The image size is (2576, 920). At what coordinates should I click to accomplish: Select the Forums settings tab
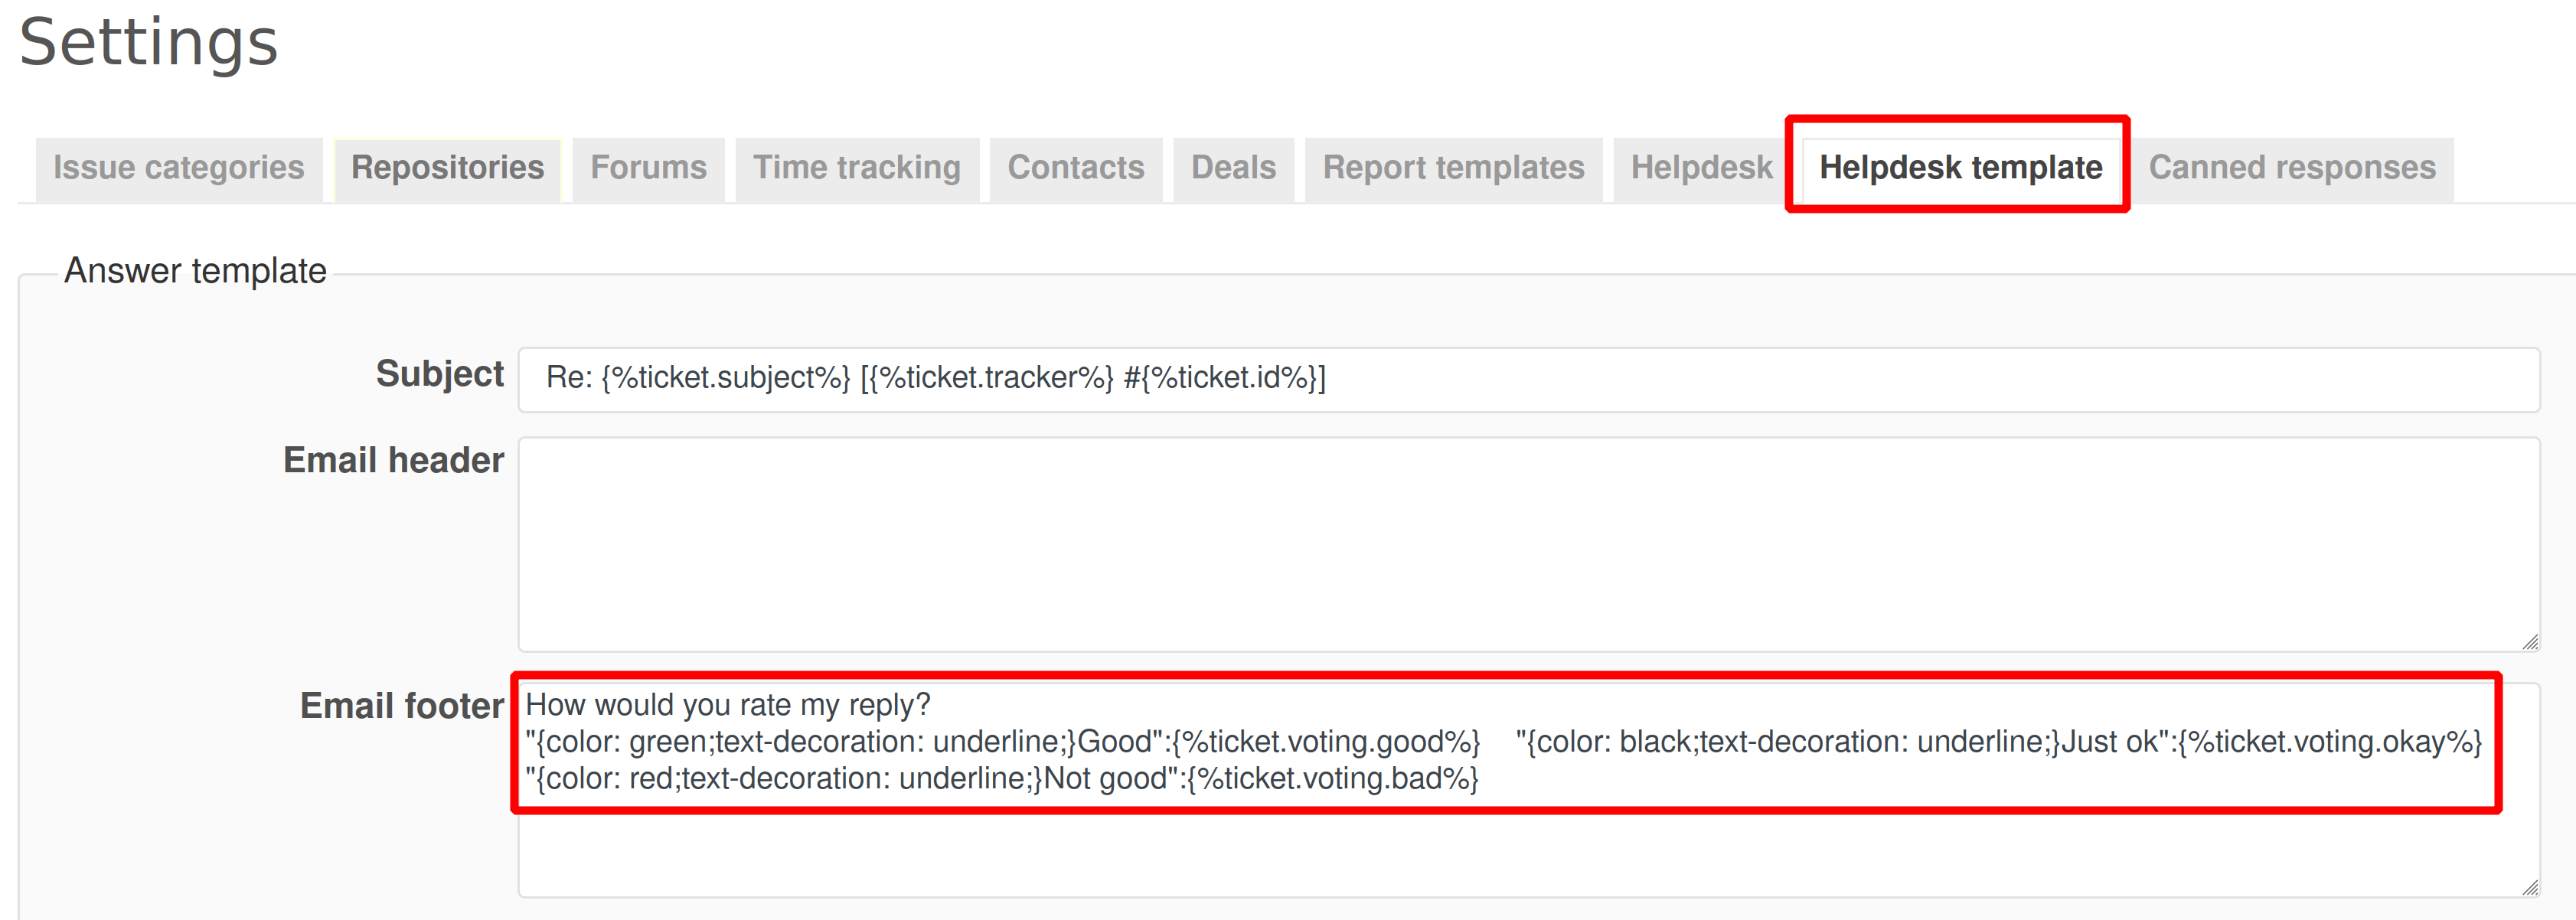(x=648, y=168)
